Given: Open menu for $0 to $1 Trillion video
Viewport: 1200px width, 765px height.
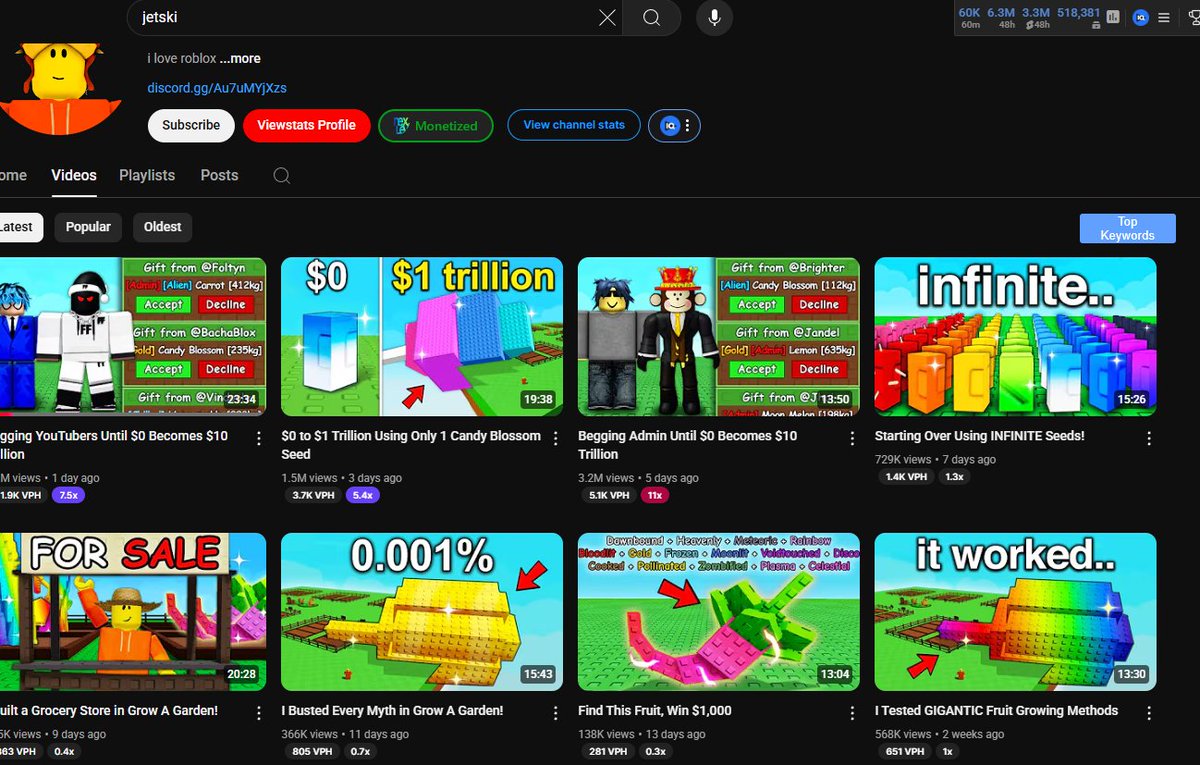Looking at the screenshot, I should coord(556,439).
